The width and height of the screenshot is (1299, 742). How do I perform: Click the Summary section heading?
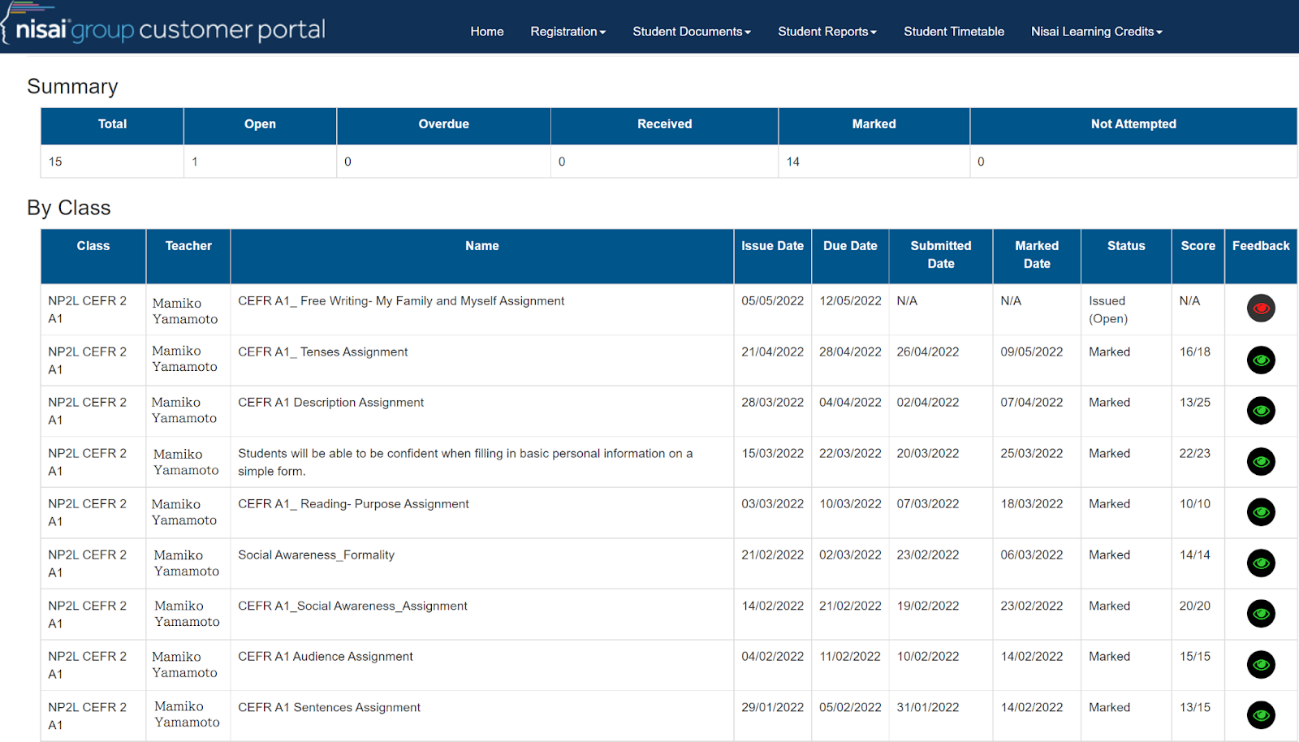click(x=72, y=87)
